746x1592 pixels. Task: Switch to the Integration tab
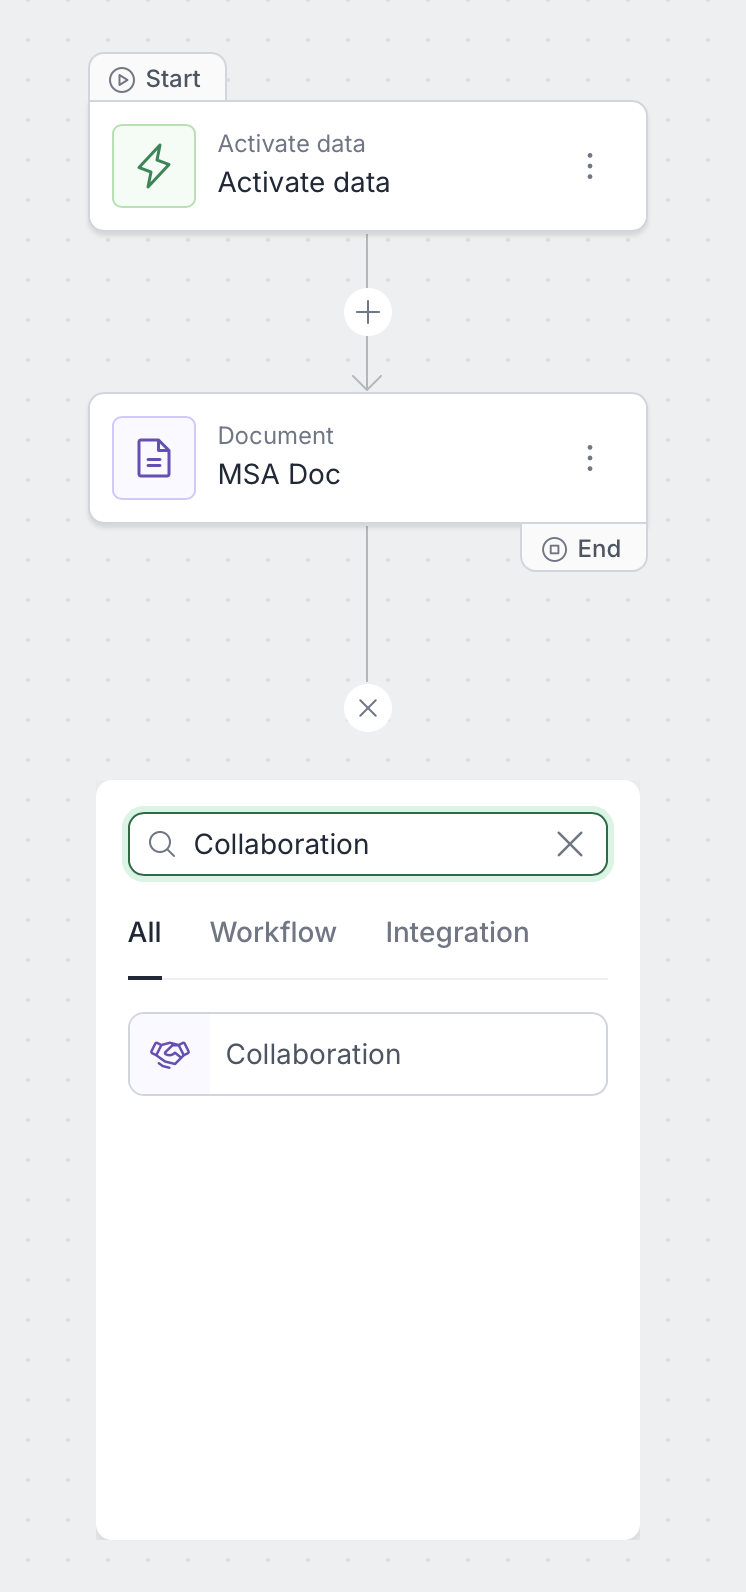pyautogui.click(x=457, y=932)
